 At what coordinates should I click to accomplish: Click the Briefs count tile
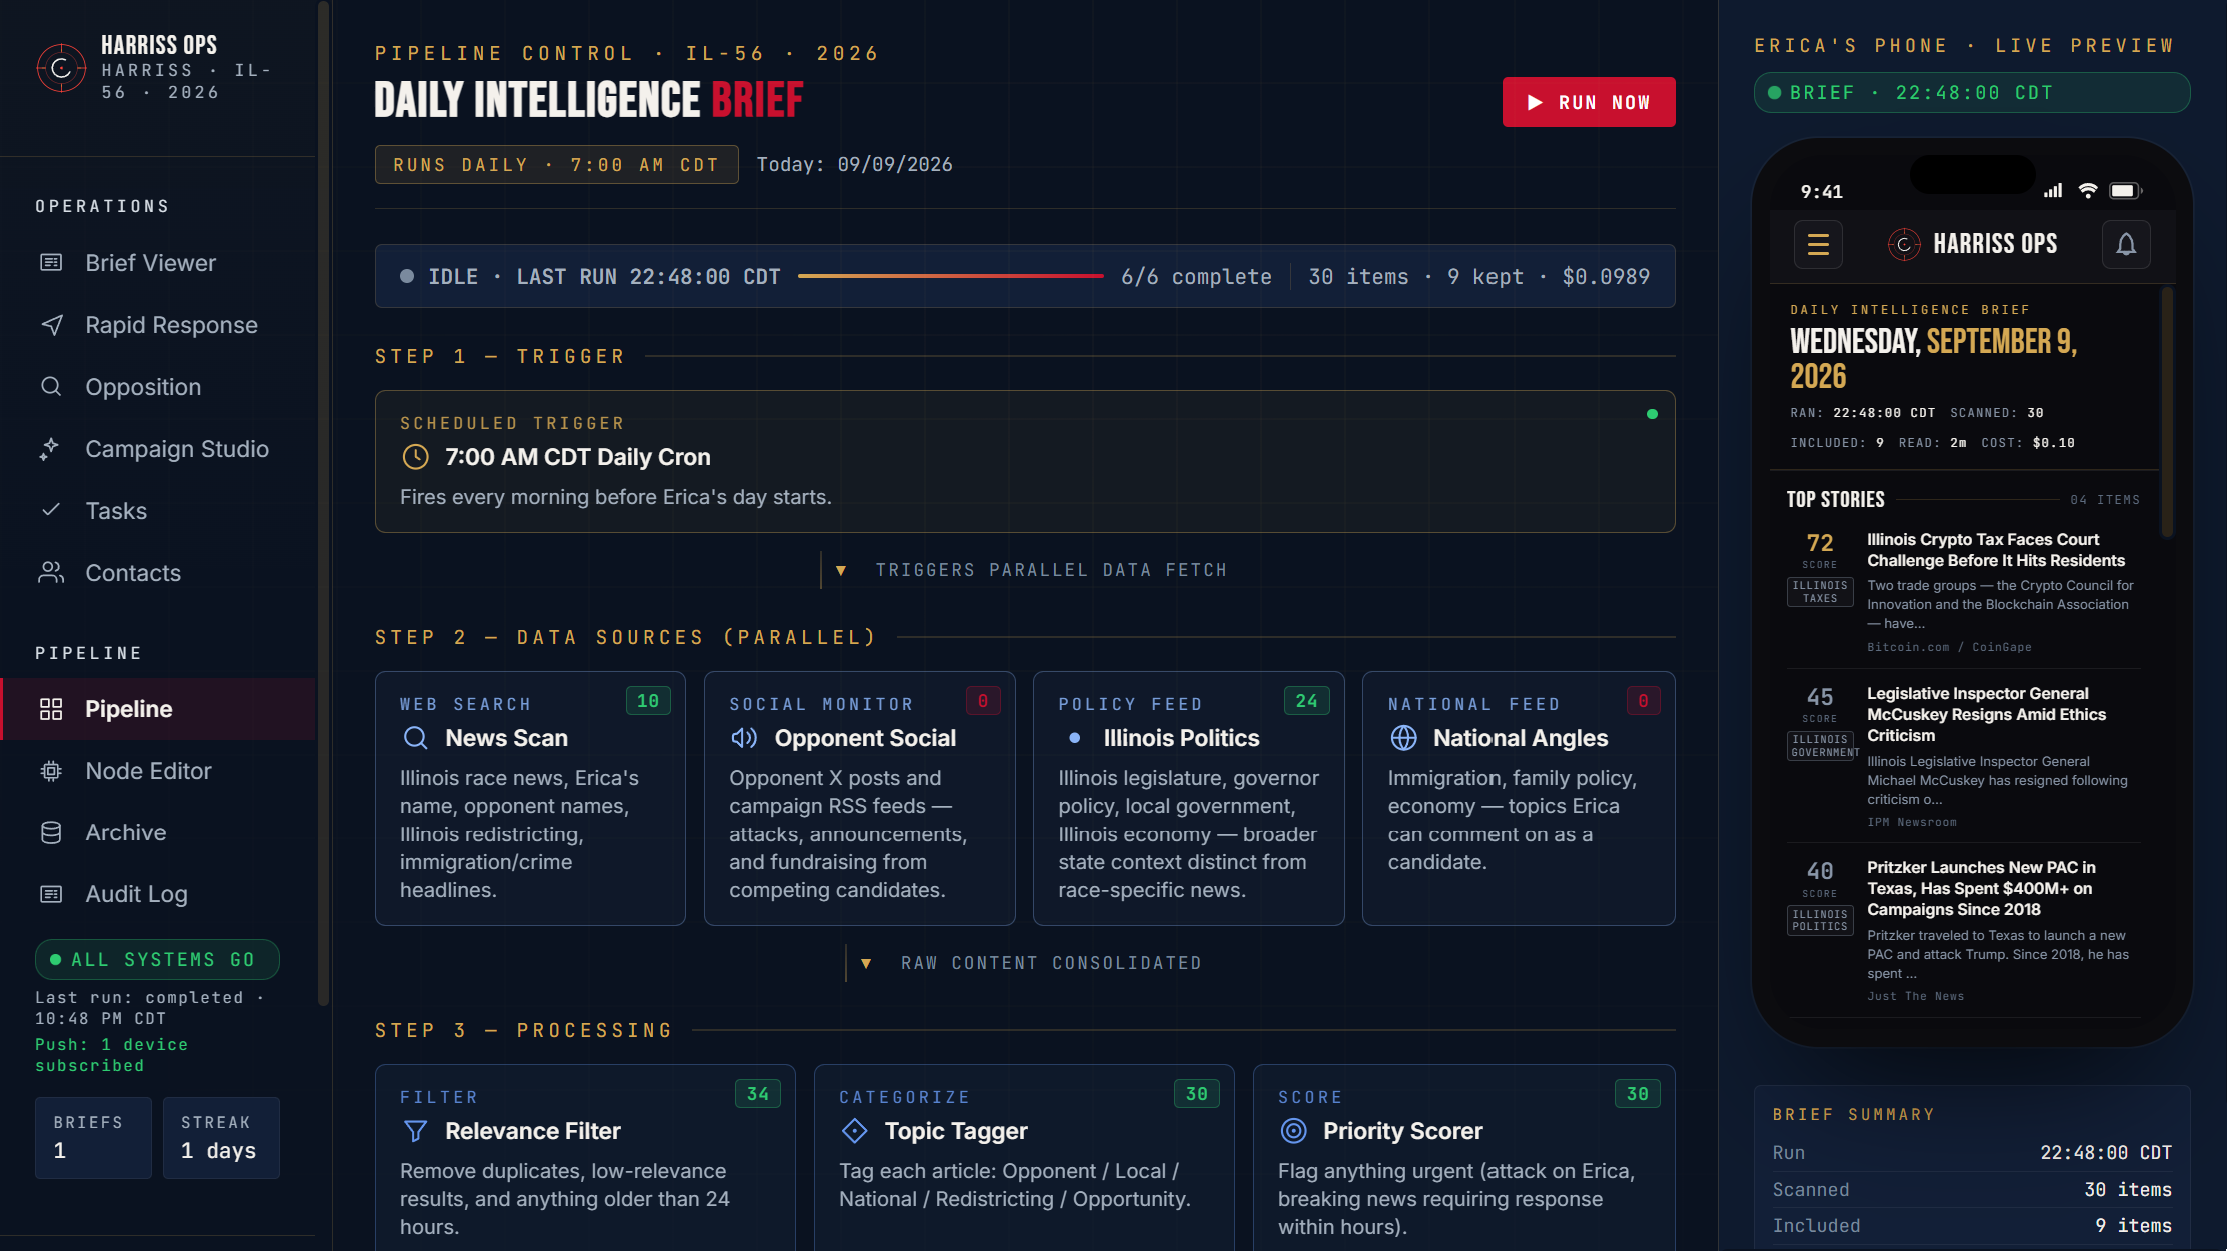[93, 1138]
